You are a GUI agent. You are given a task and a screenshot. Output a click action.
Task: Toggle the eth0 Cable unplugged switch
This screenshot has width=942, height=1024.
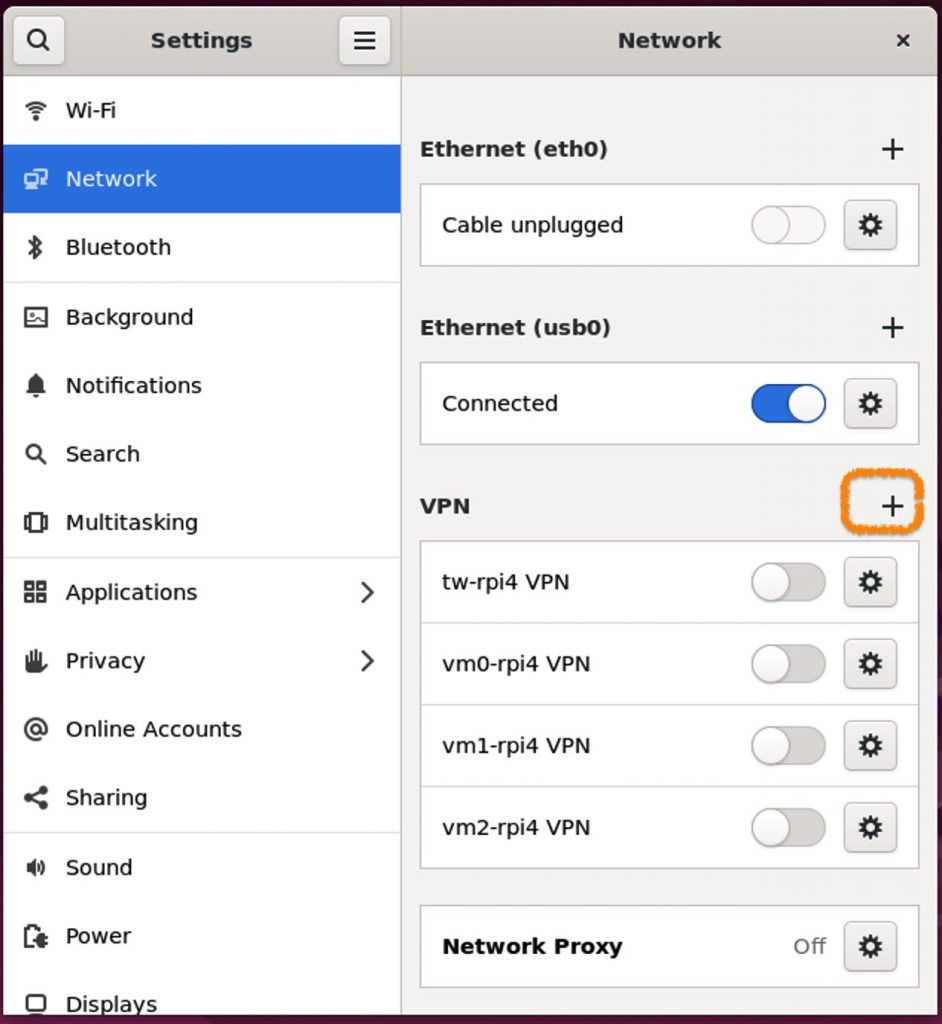pos(788,226)
